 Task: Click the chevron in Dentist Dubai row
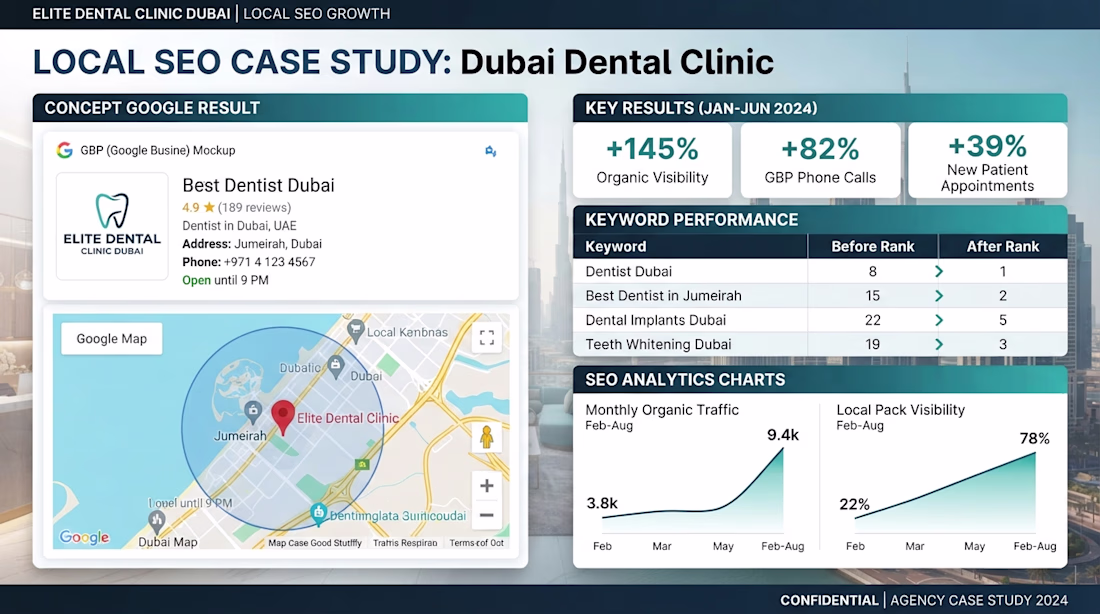click(x=939, y=272)
